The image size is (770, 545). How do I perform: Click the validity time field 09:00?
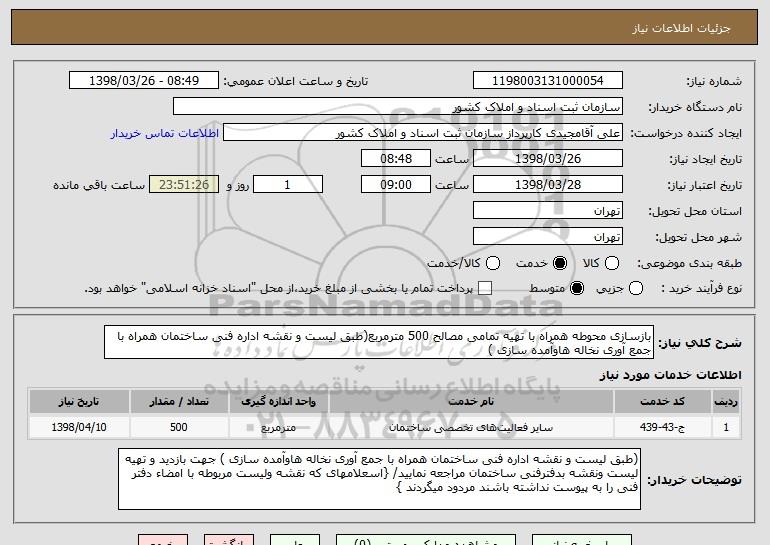point(396,185)
